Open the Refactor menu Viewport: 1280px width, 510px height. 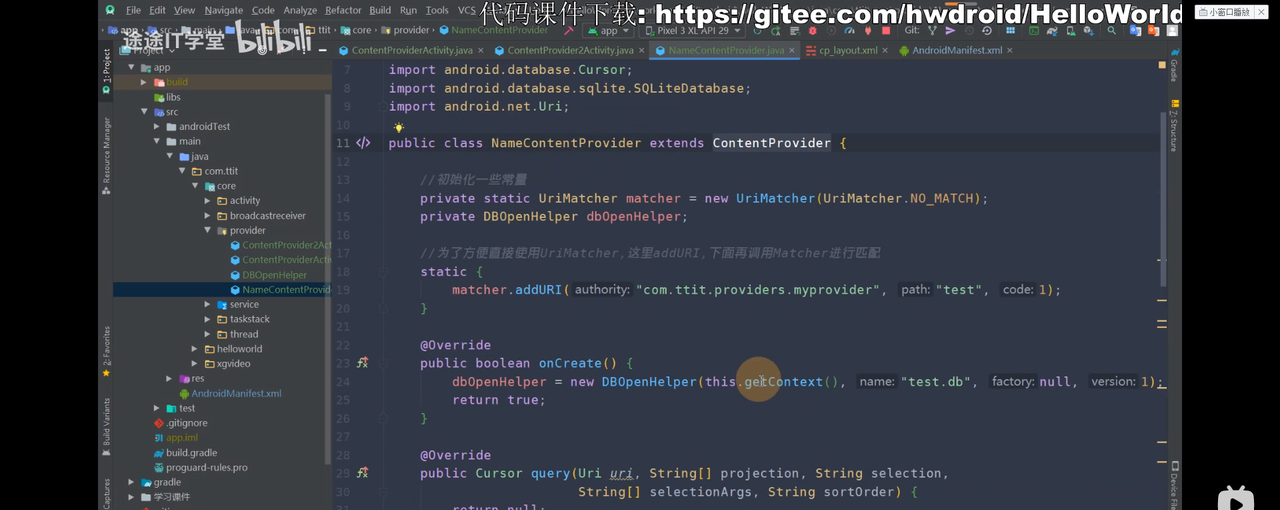click(x=343, y=10)
